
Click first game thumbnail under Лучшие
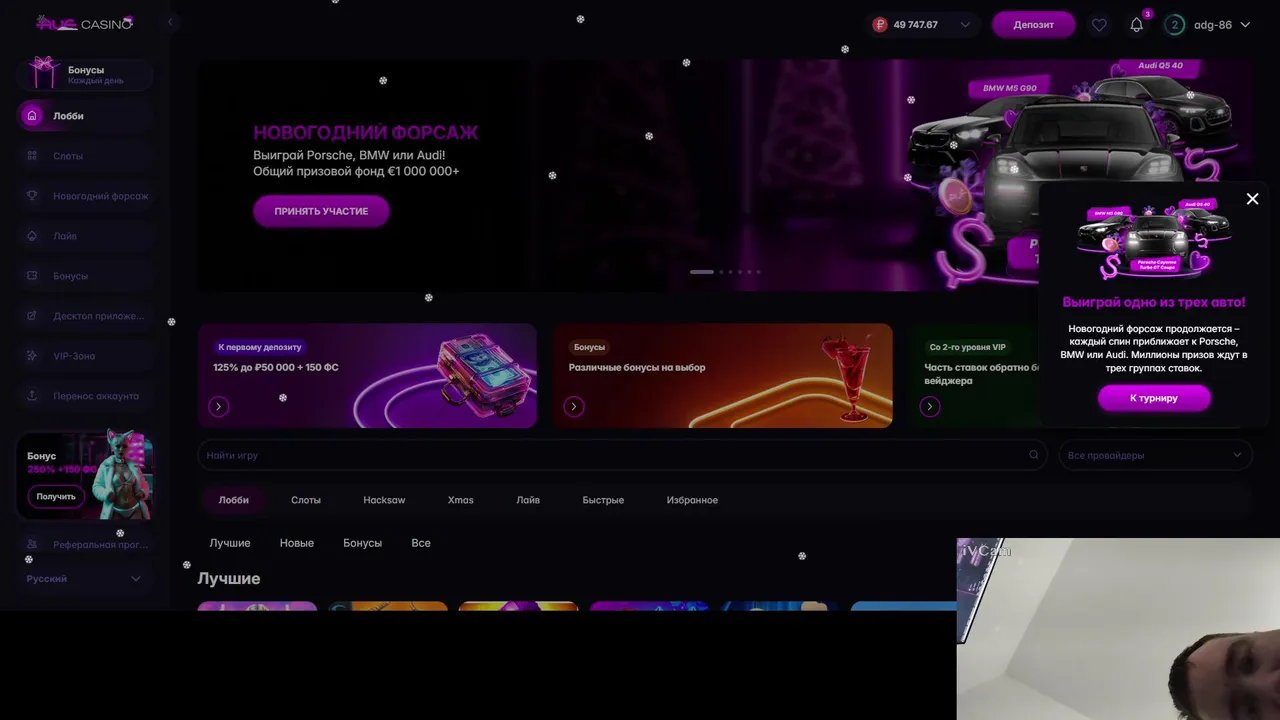(x=257, y=606)
